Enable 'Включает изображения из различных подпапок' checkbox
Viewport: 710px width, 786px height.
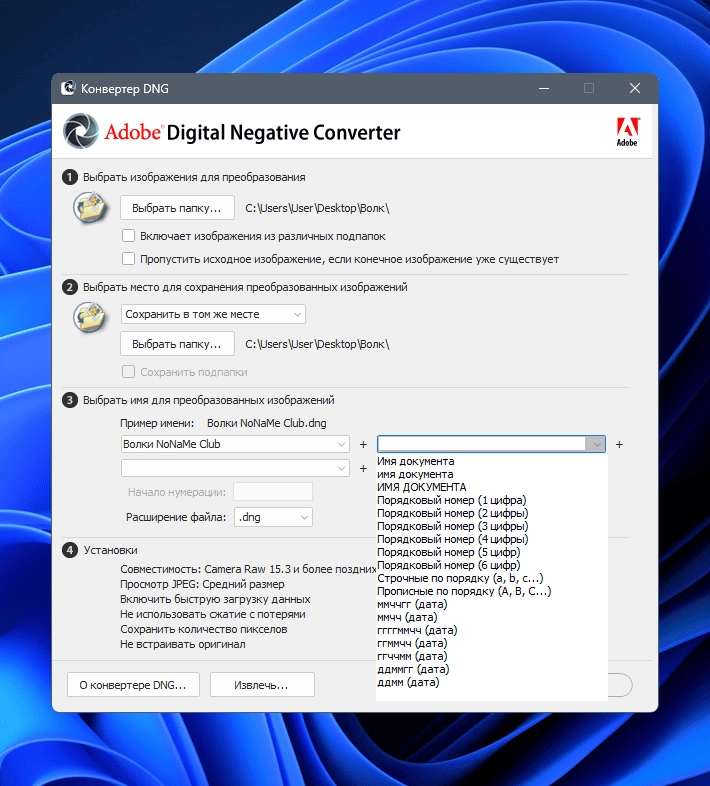[128, 236]
